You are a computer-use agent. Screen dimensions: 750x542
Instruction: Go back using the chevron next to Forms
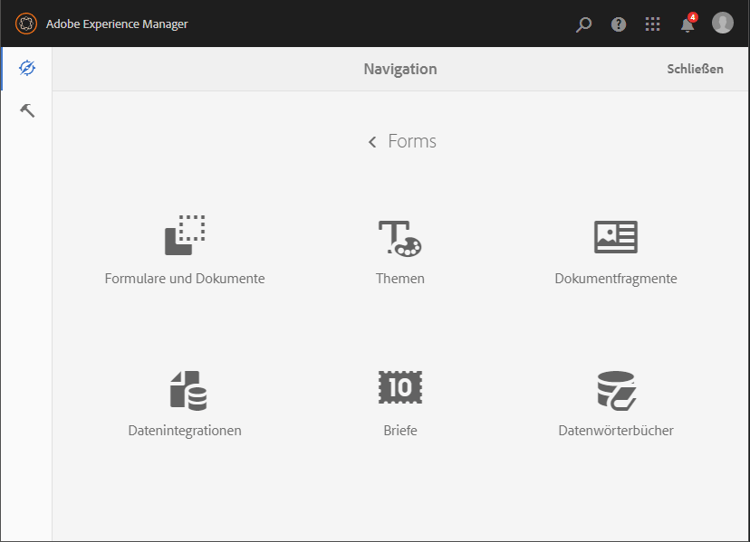pos(372,142)
